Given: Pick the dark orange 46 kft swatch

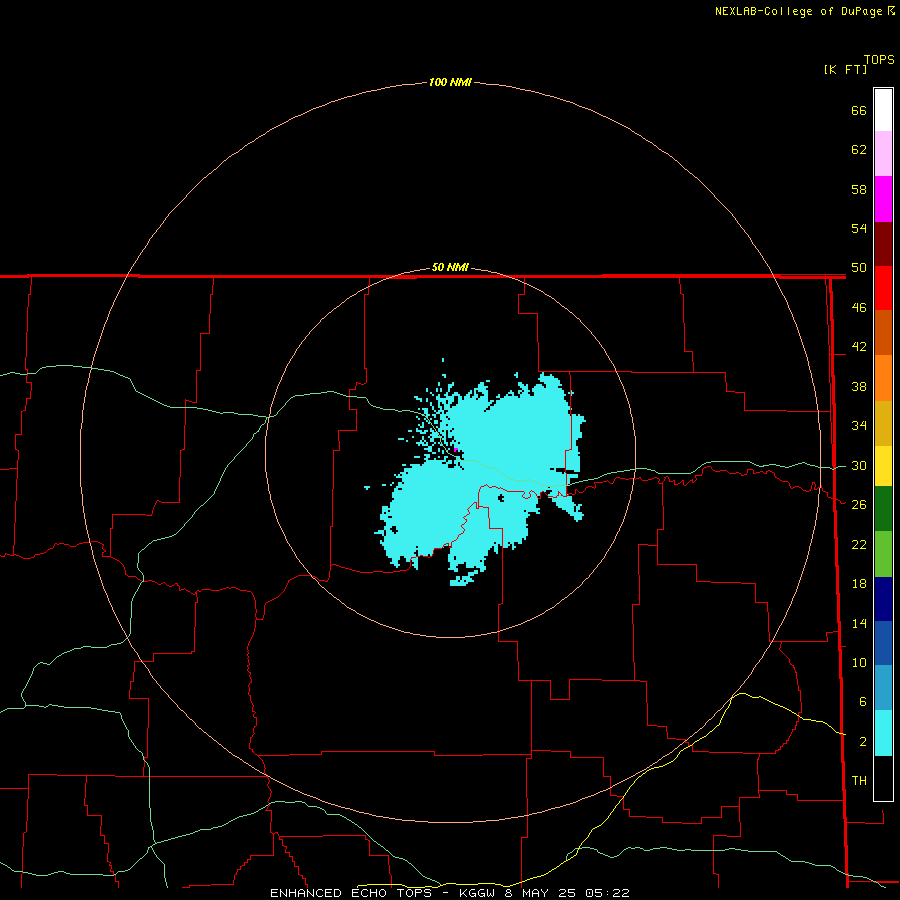Looking at the screenshot, I should [883, 333].
